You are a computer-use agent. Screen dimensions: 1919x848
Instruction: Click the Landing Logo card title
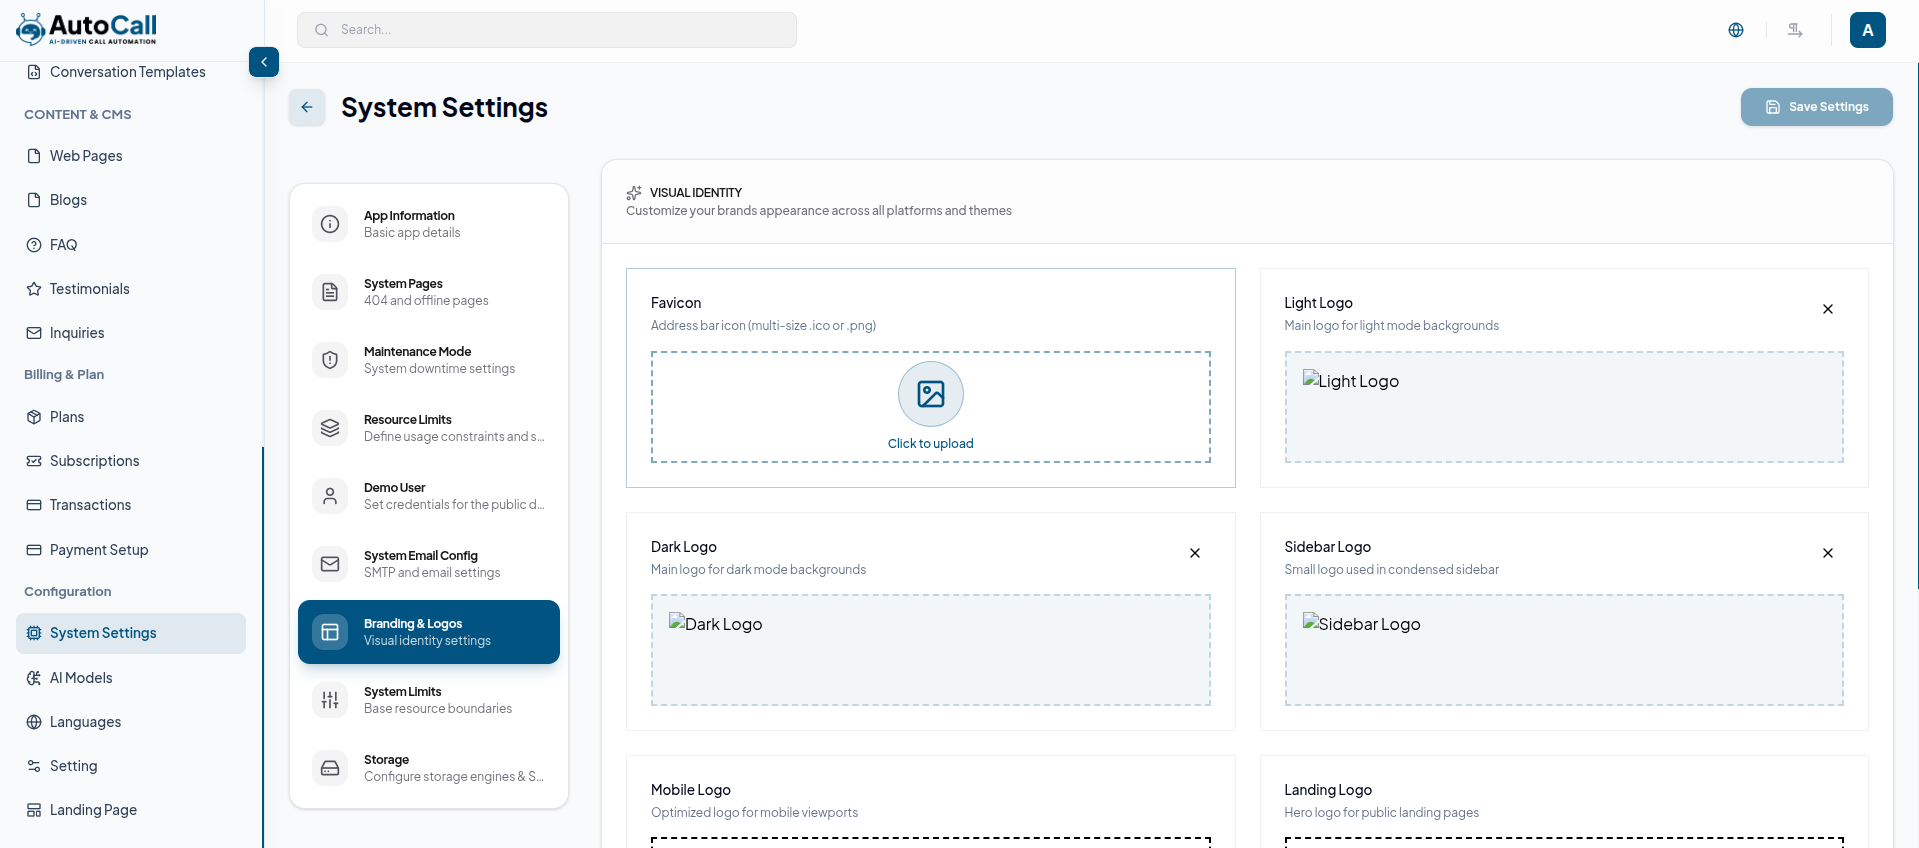tap(1328, 790)
